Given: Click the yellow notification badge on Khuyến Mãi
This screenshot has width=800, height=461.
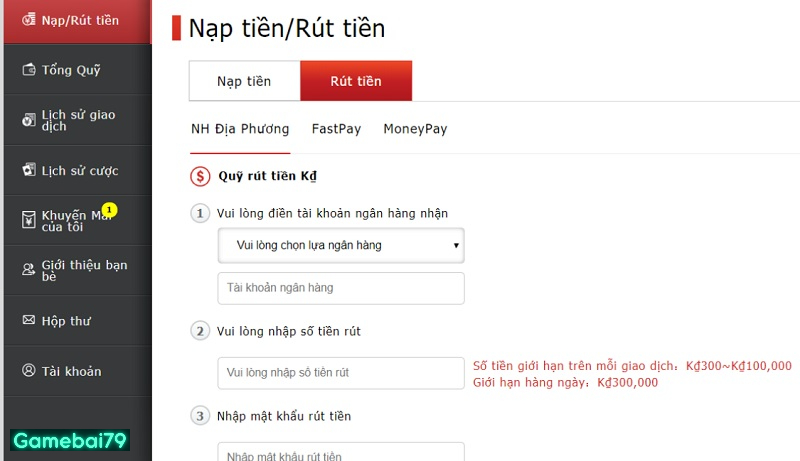Looking at the screenshot, I should pyautogui.click(x=109, y=210).
